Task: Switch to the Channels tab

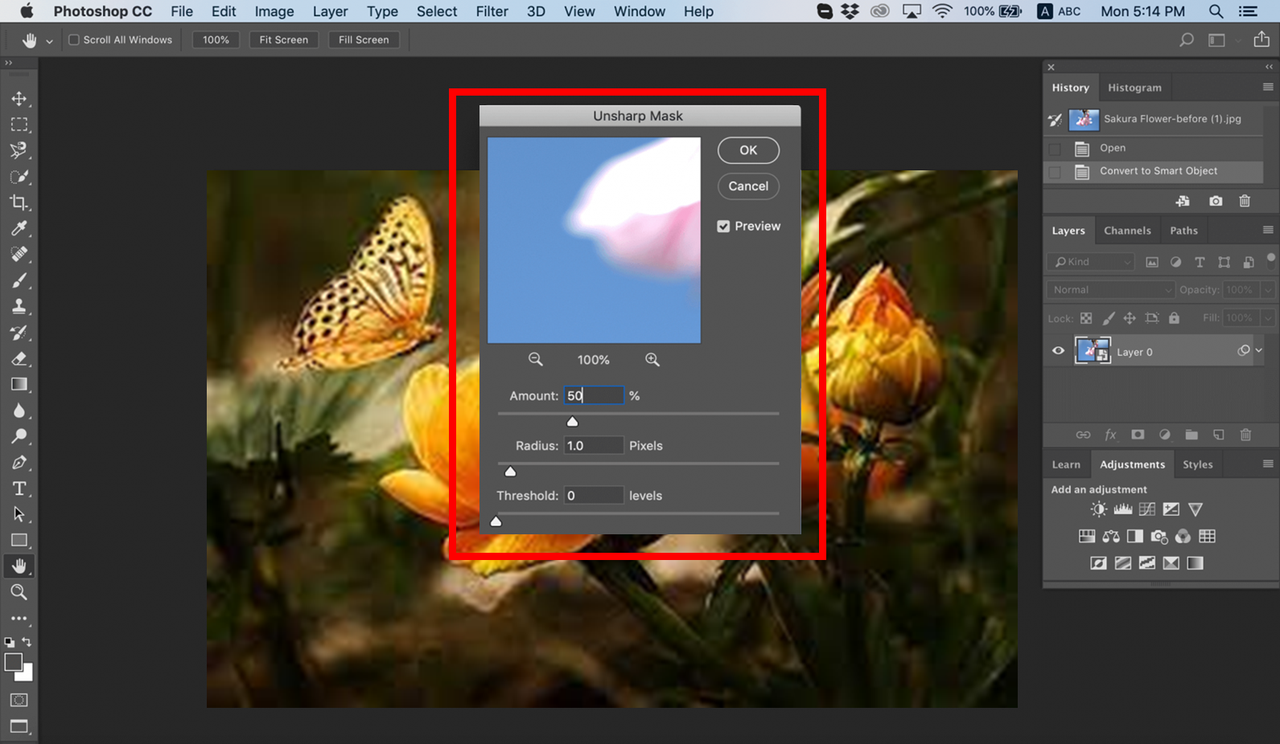Action: pos(1128,230)
